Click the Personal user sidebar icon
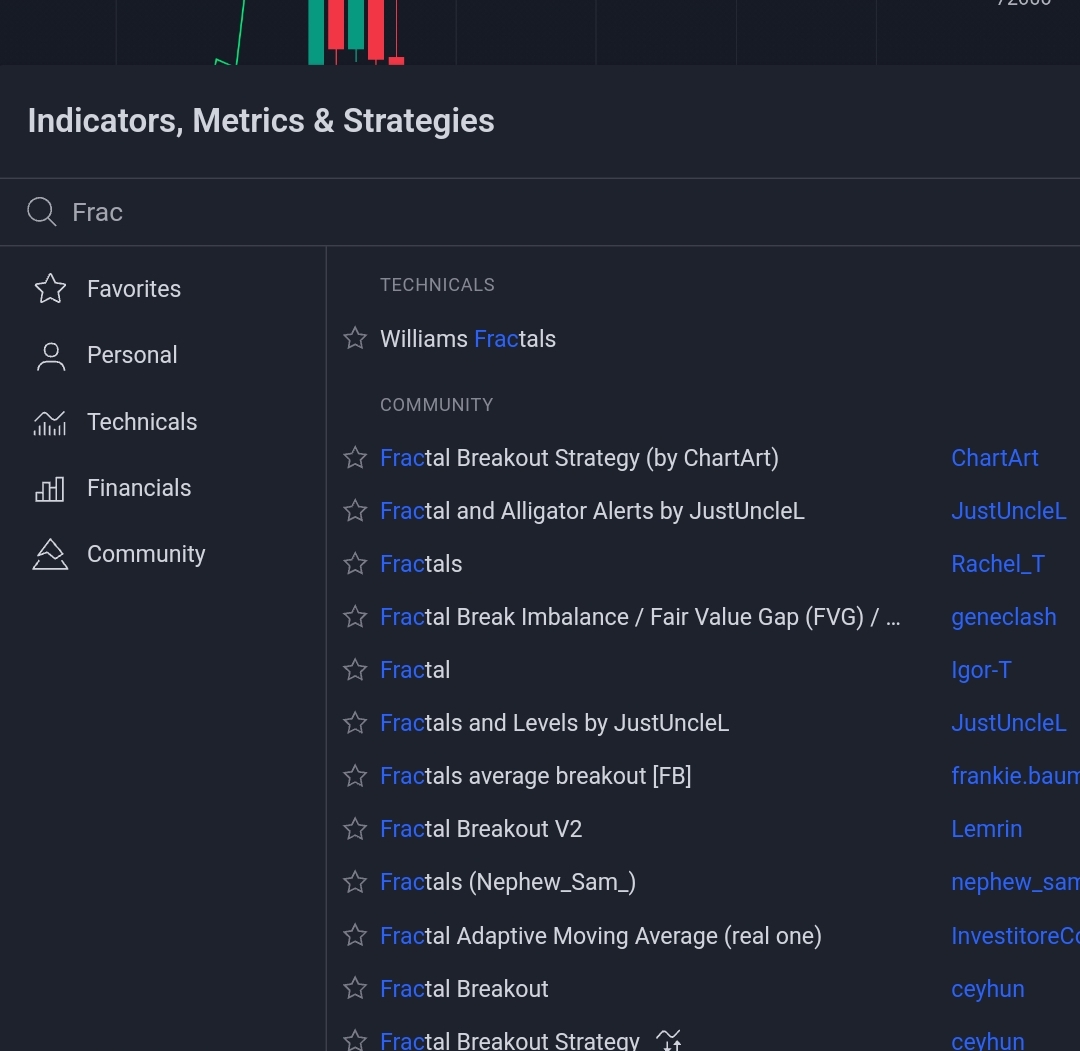The width and height of the screenshot is (1080, 1051). [x=50, y=355]
